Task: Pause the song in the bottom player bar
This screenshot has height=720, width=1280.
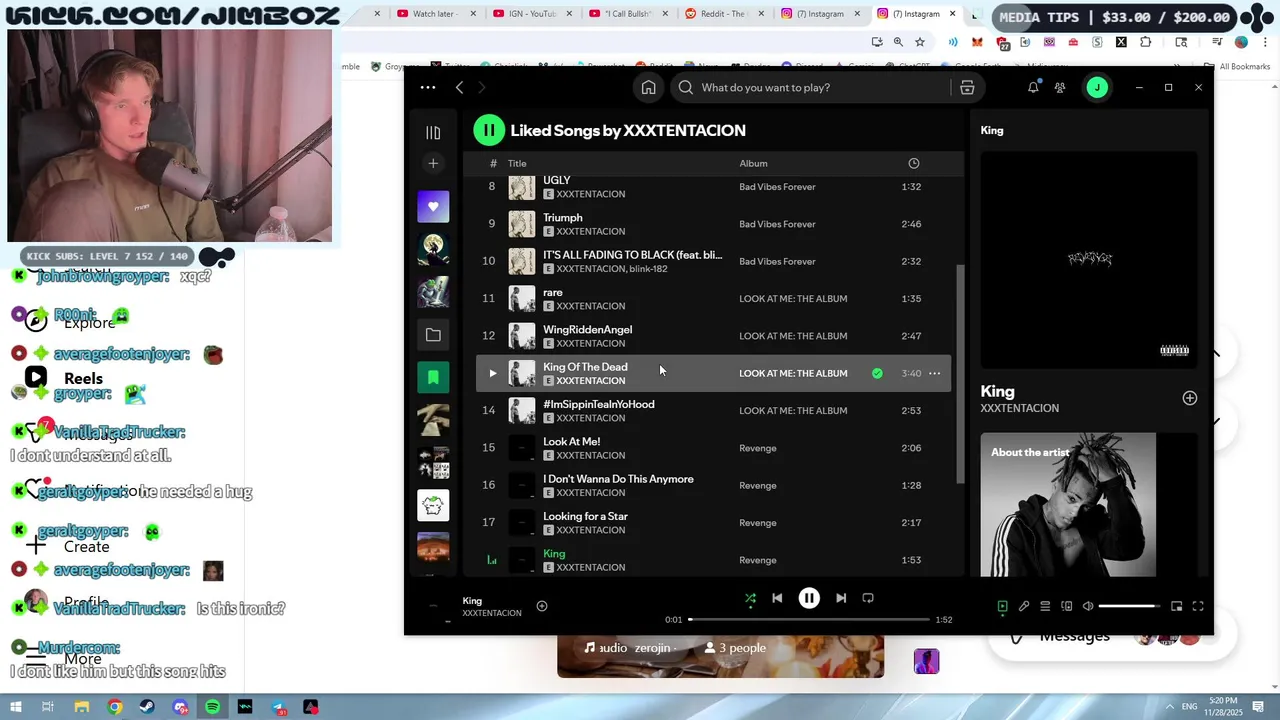Action: pyautogui.click(x=809, y=598)
